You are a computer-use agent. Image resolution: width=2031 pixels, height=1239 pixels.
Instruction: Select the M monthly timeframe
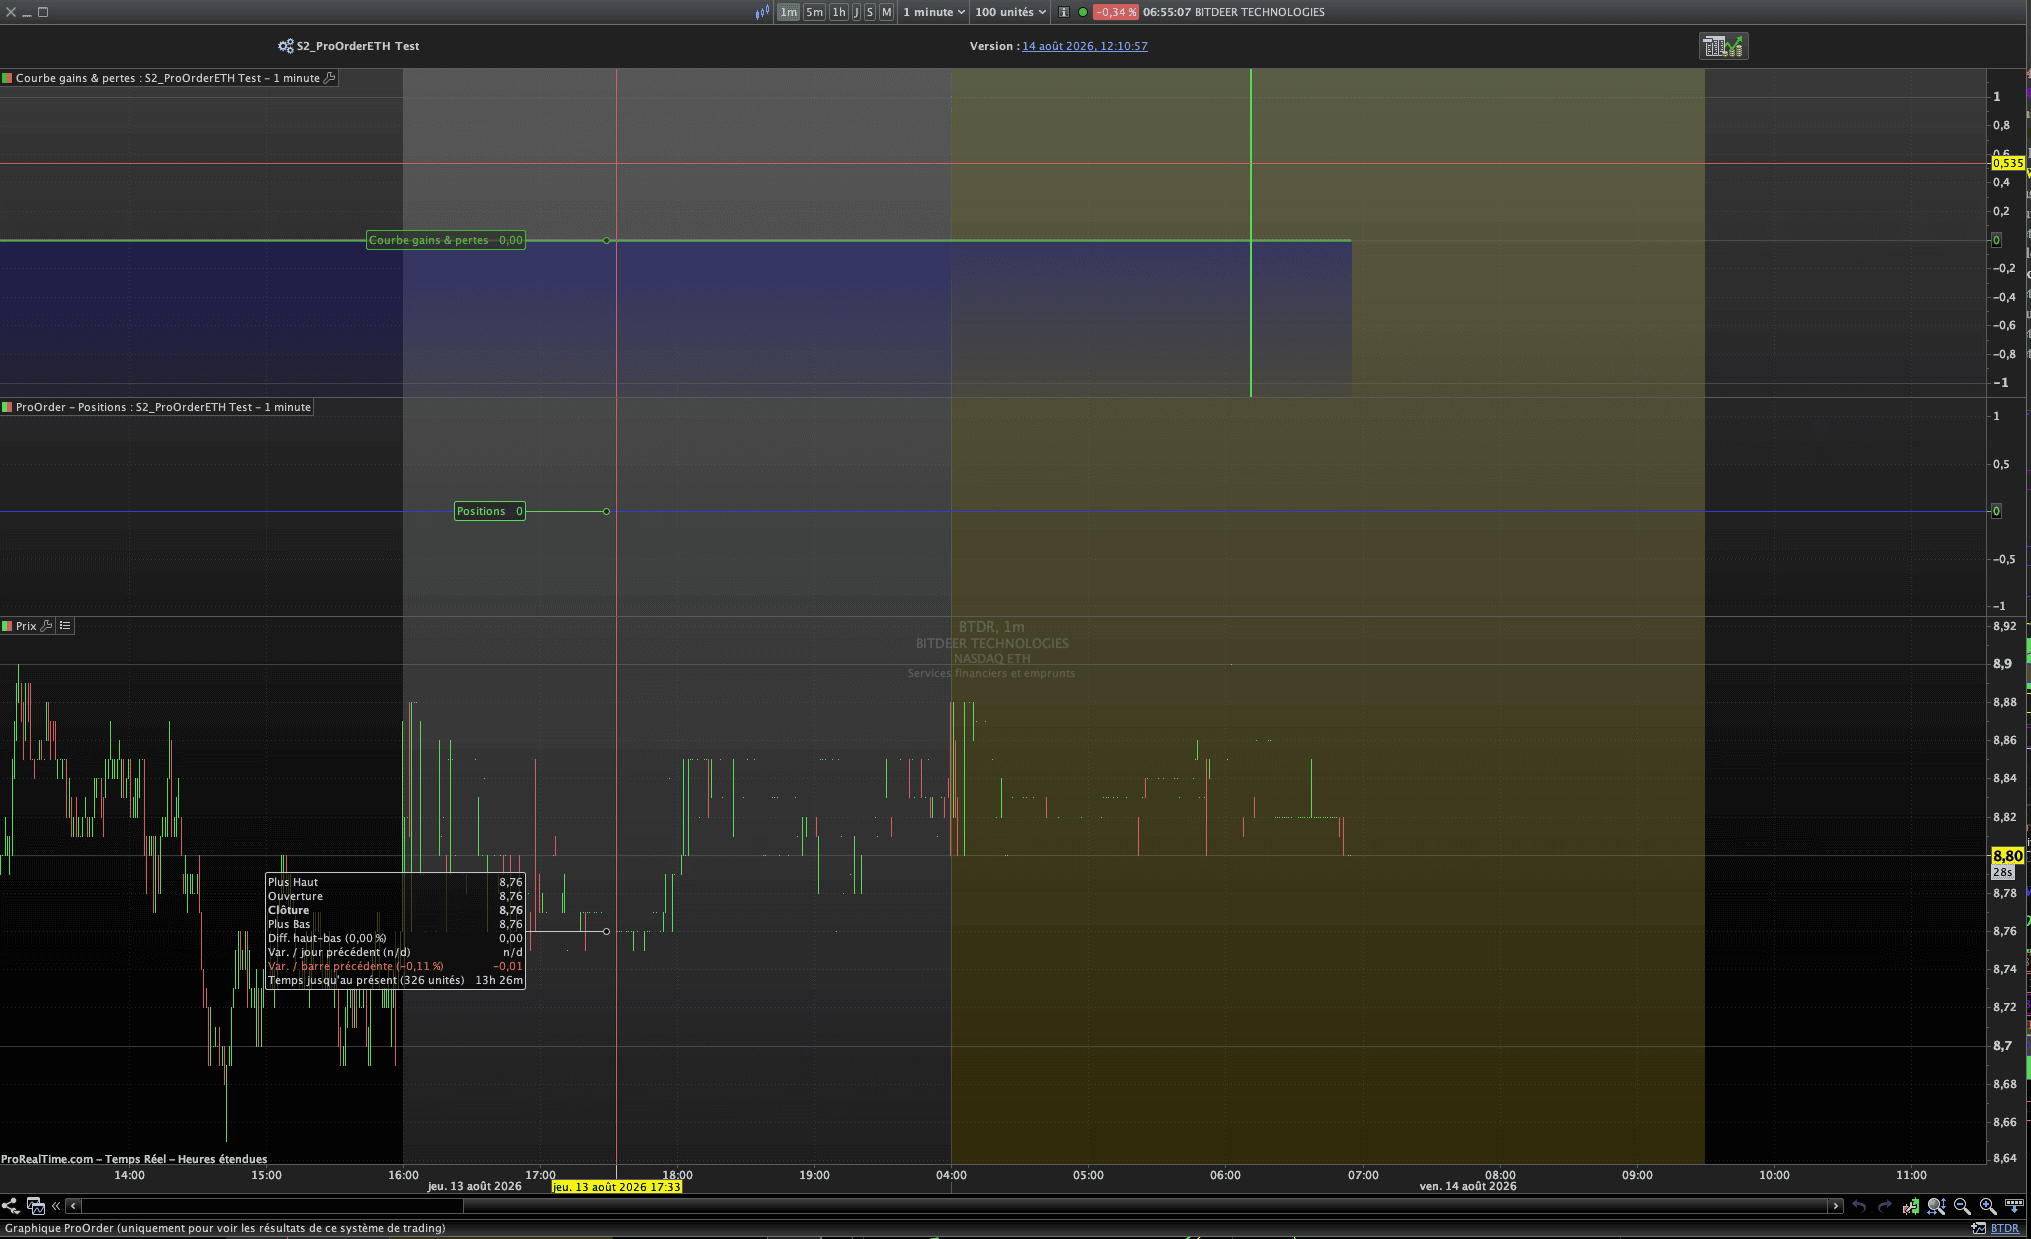coord(886,12)
